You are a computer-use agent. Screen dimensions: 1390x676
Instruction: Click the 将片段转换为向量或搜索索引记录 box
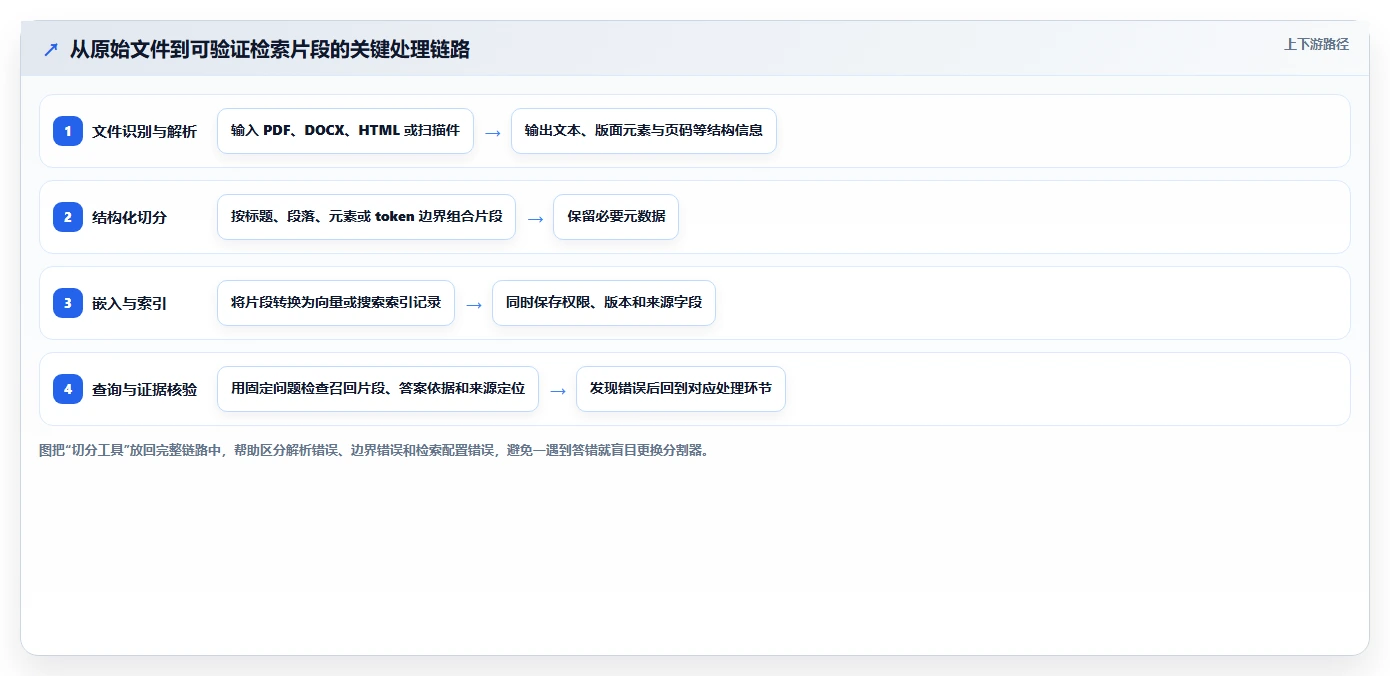click(336, 303)
